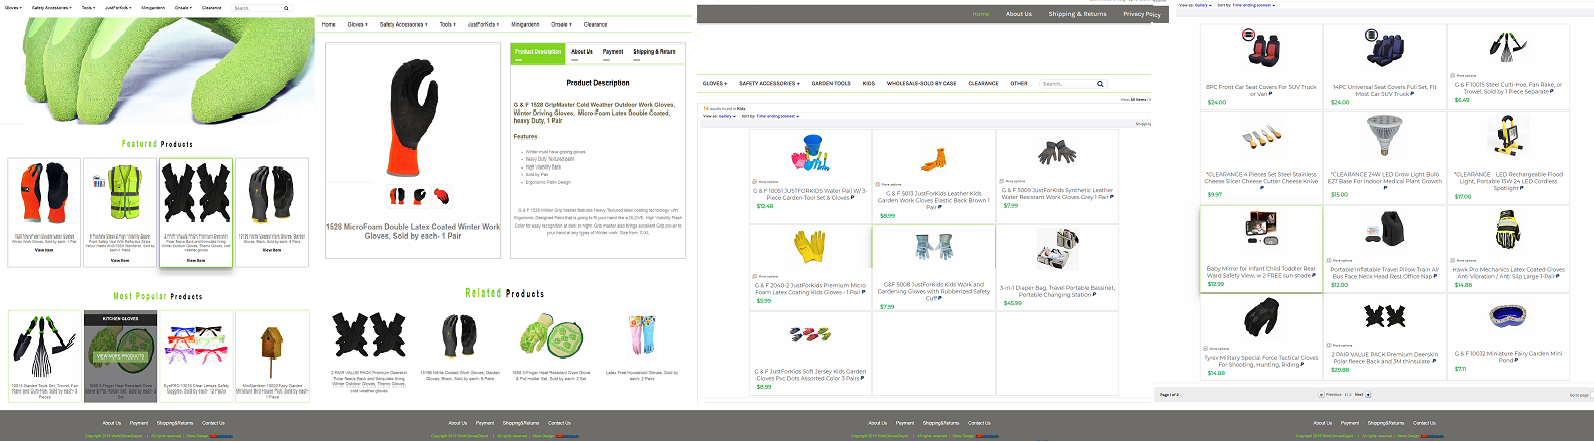The width and height of the screenshot is (1594, 442).
Task: Click Minigardenn in the product page menu
Action: (525, 25)
